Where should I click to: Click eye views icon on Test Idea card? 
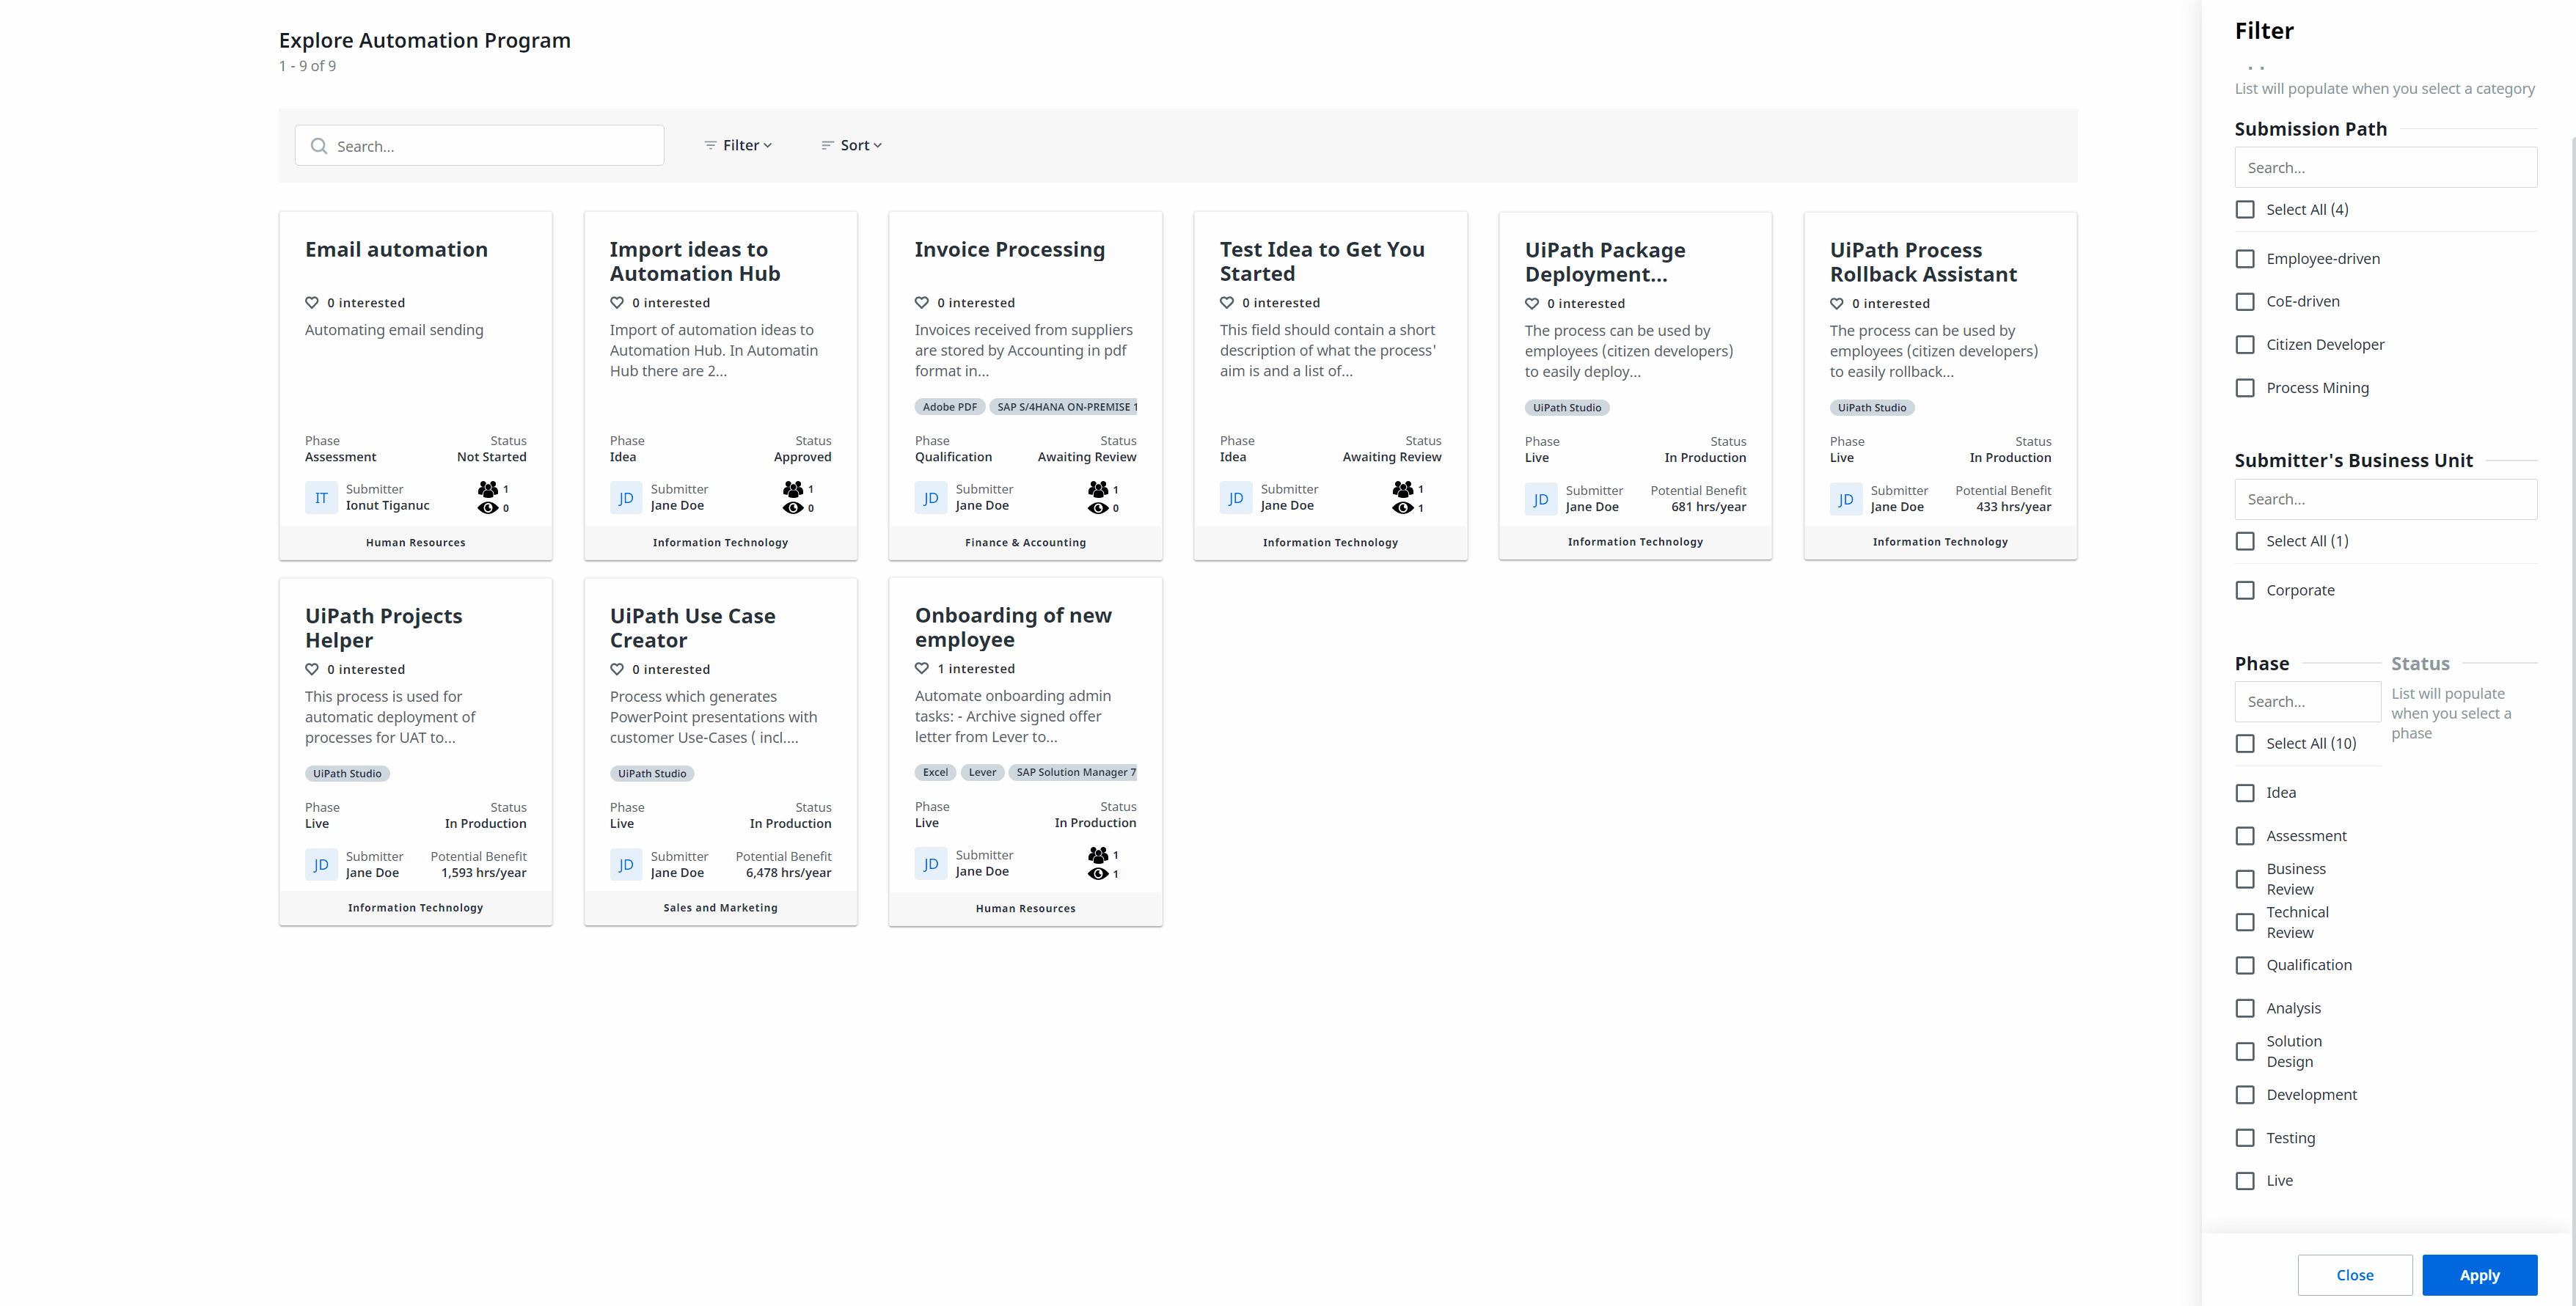tap(1403, 508)
